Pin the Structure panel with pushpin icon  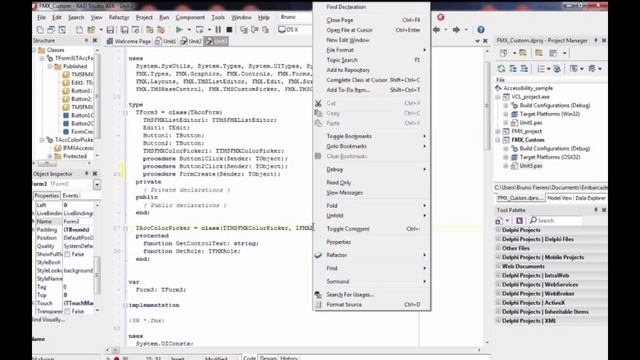click(86, 40)
